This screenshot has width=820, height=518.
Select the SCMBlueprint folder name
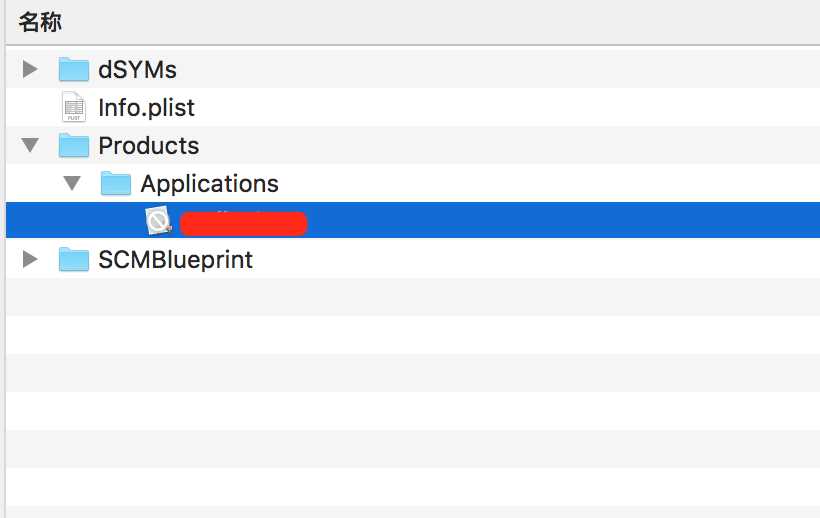176,259
